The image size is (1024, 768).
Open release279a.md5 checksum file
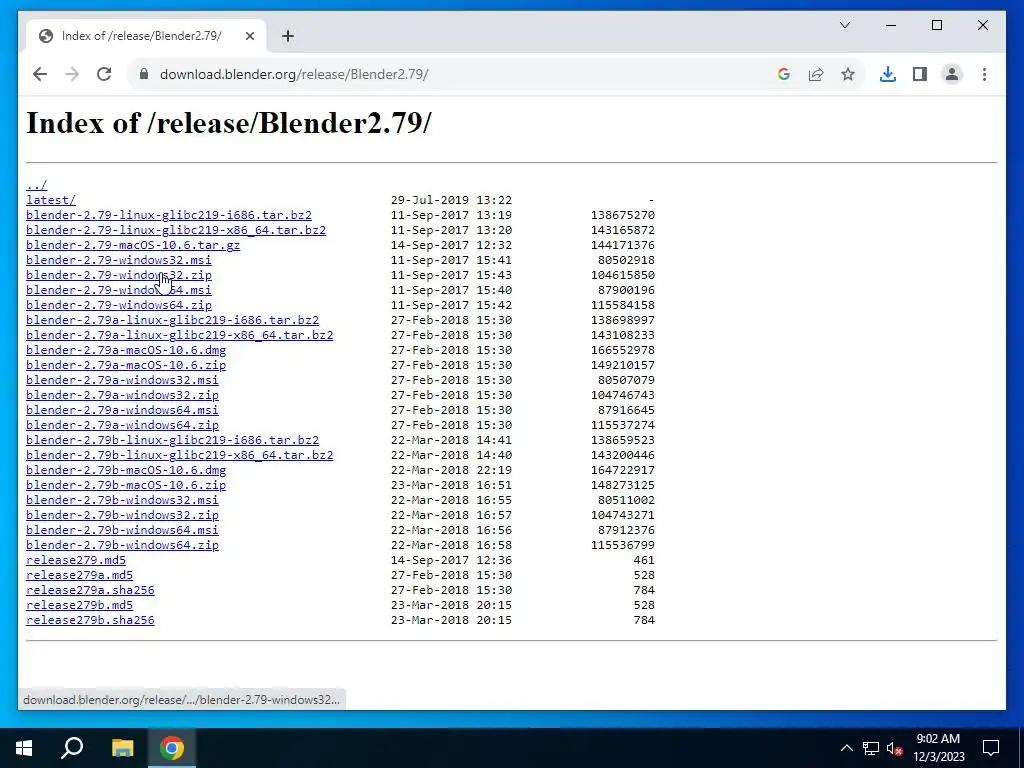click(x=80, y=575)
